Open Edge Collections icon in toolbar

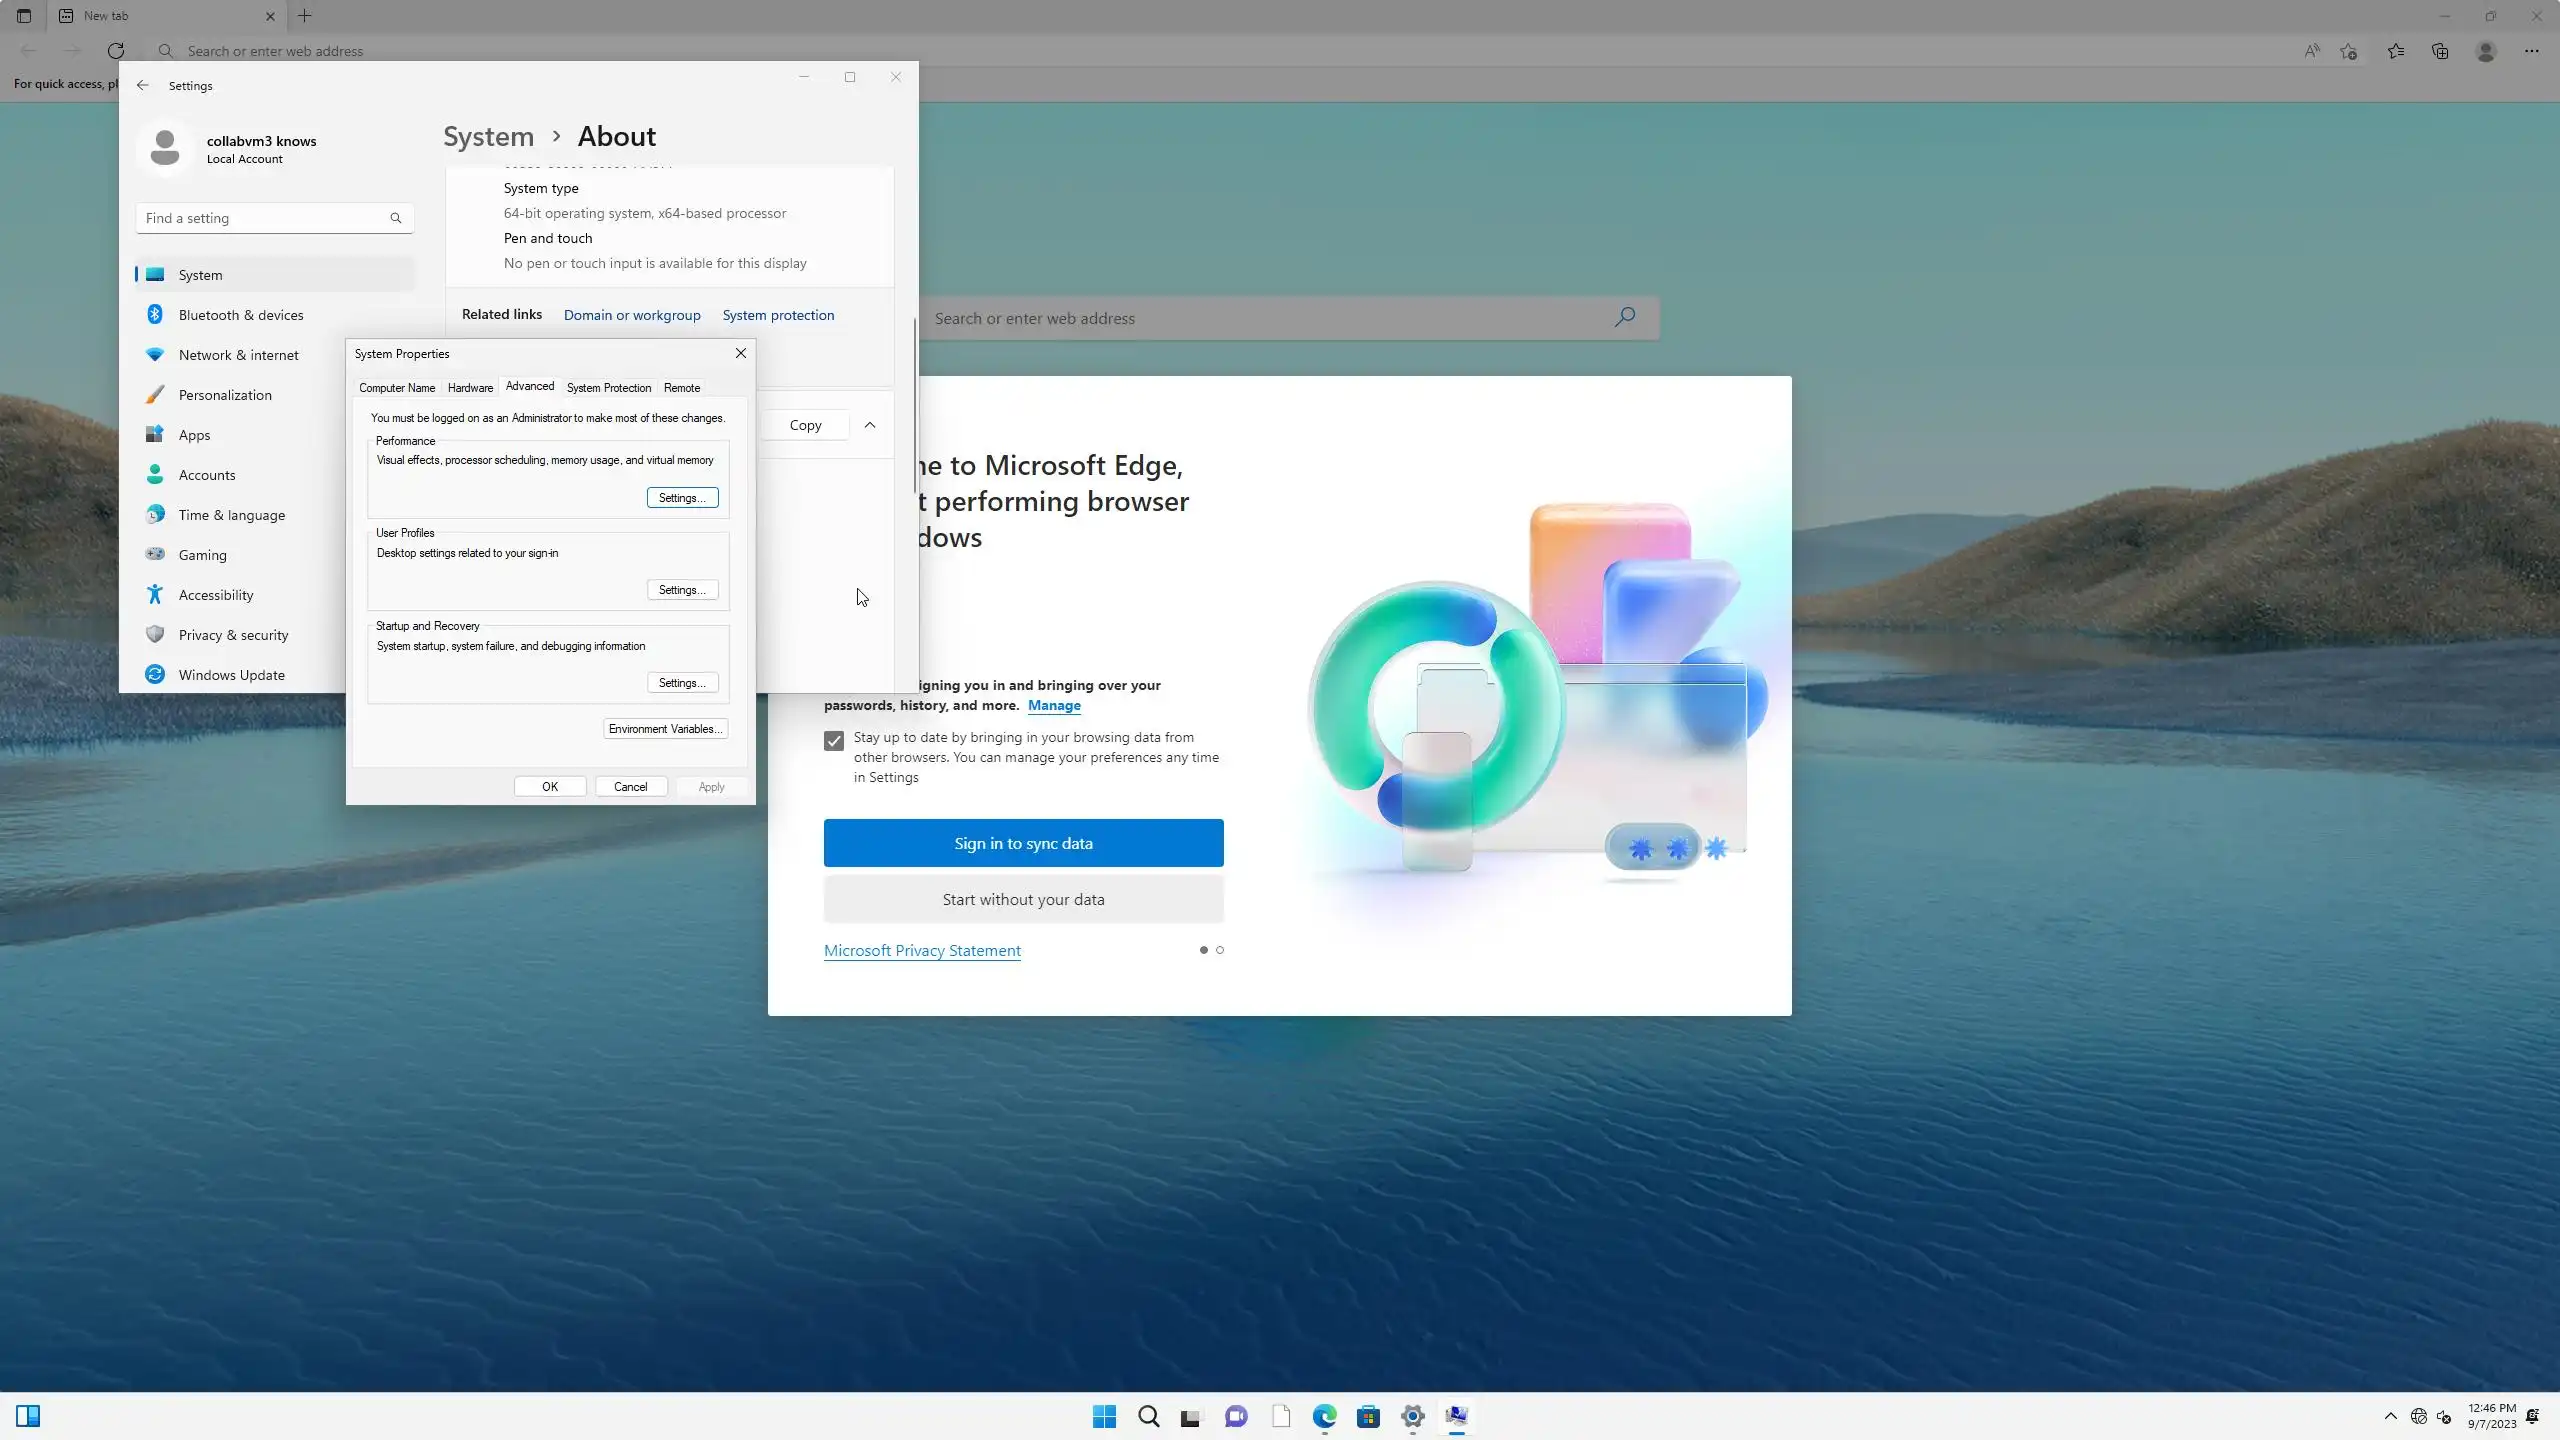2440,51
